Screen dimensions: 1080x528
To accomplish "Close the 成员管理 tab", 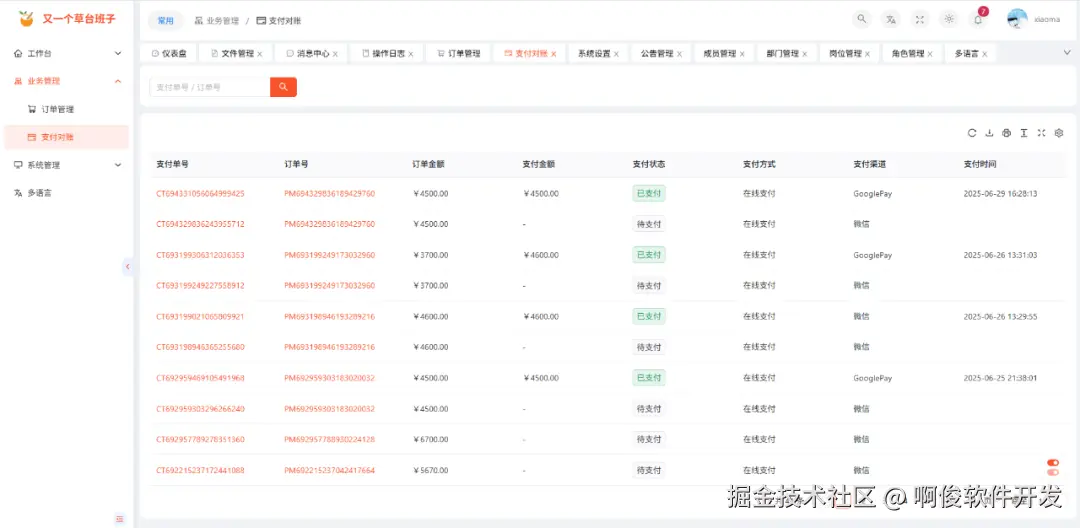I will (x=742, y=54).
